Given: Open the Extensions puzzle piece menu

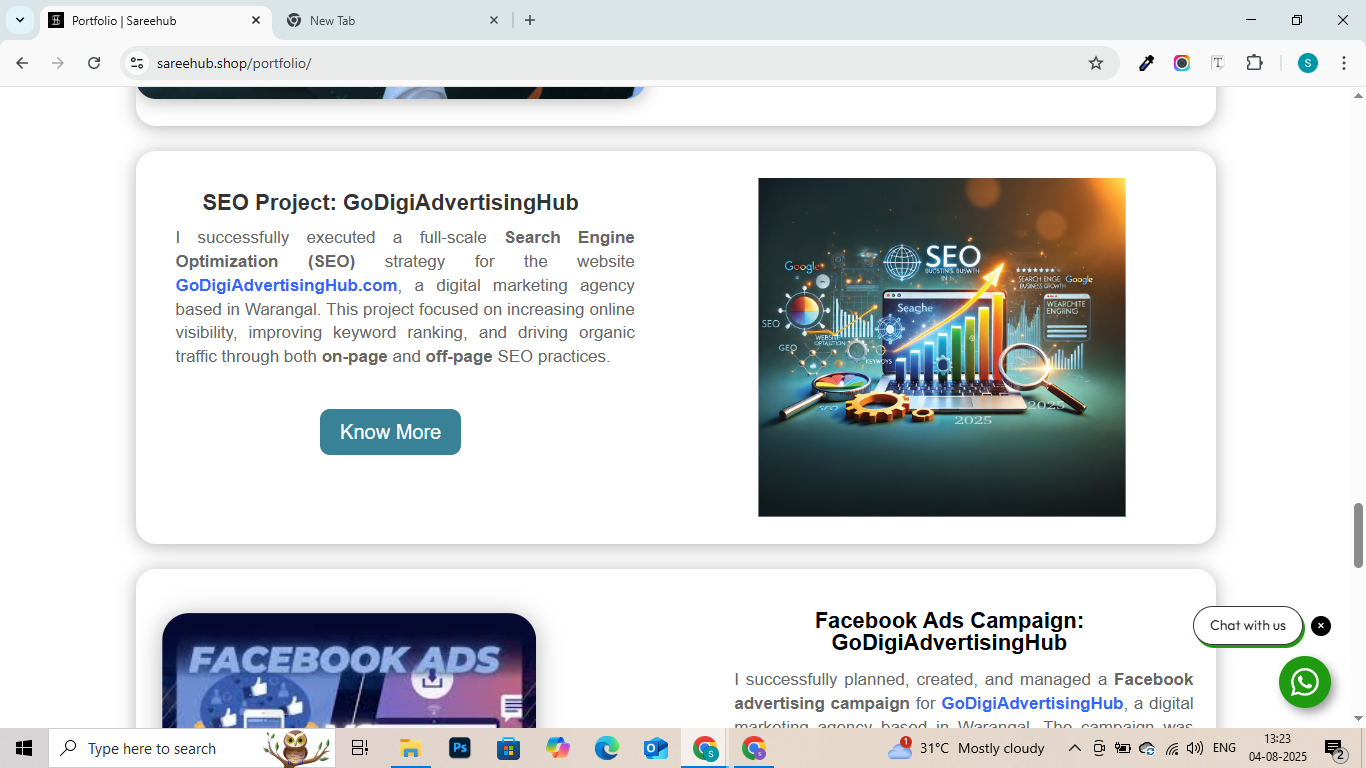Looking at the screenshot, I should 1254,63.
